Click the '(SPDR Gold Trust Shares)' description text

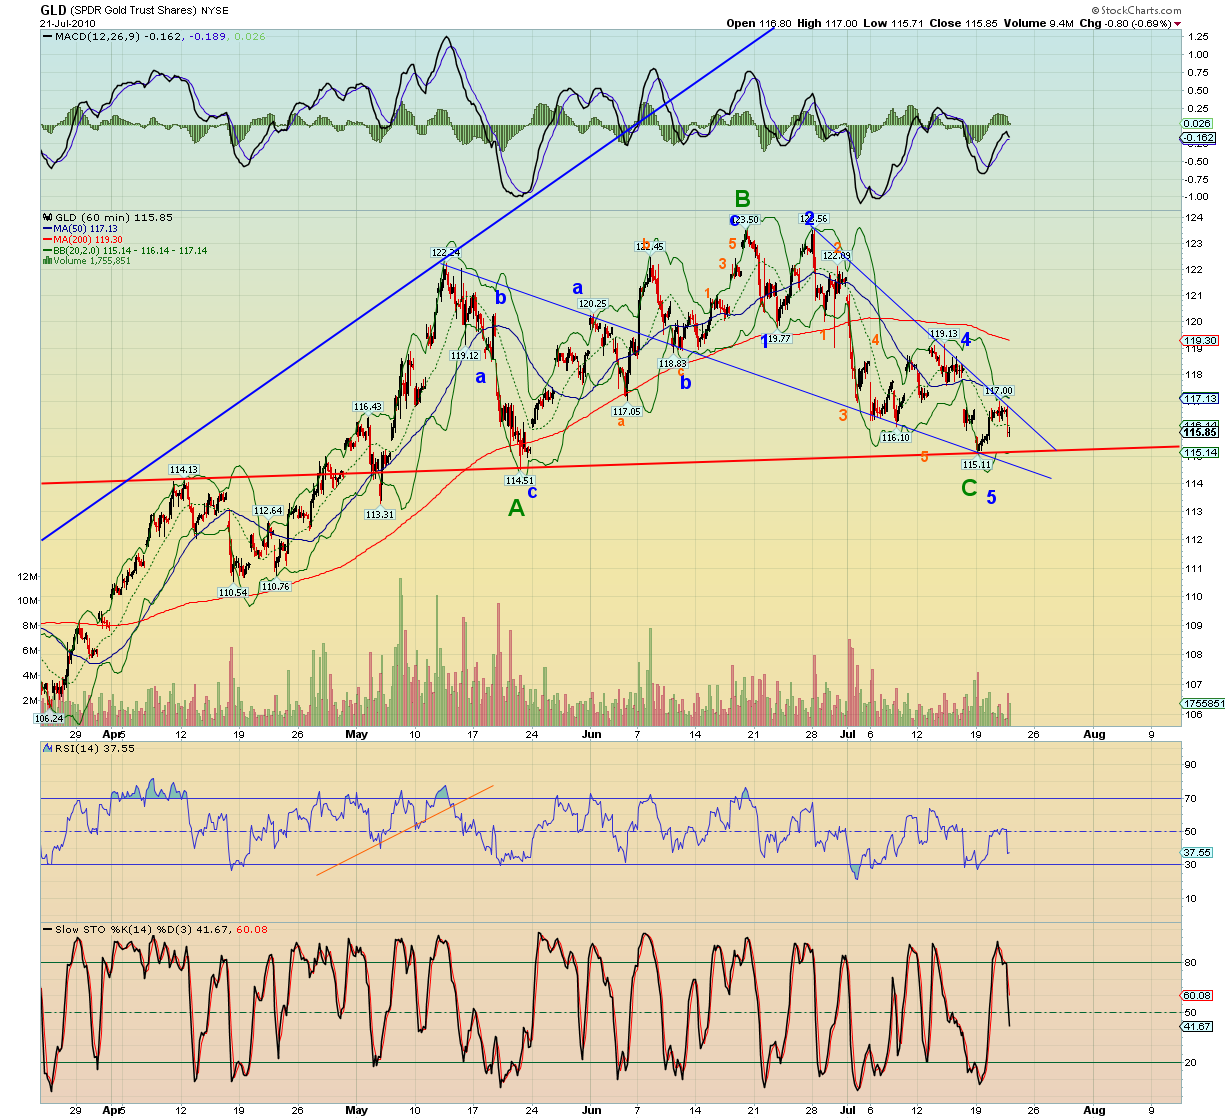tap(133, 11)
